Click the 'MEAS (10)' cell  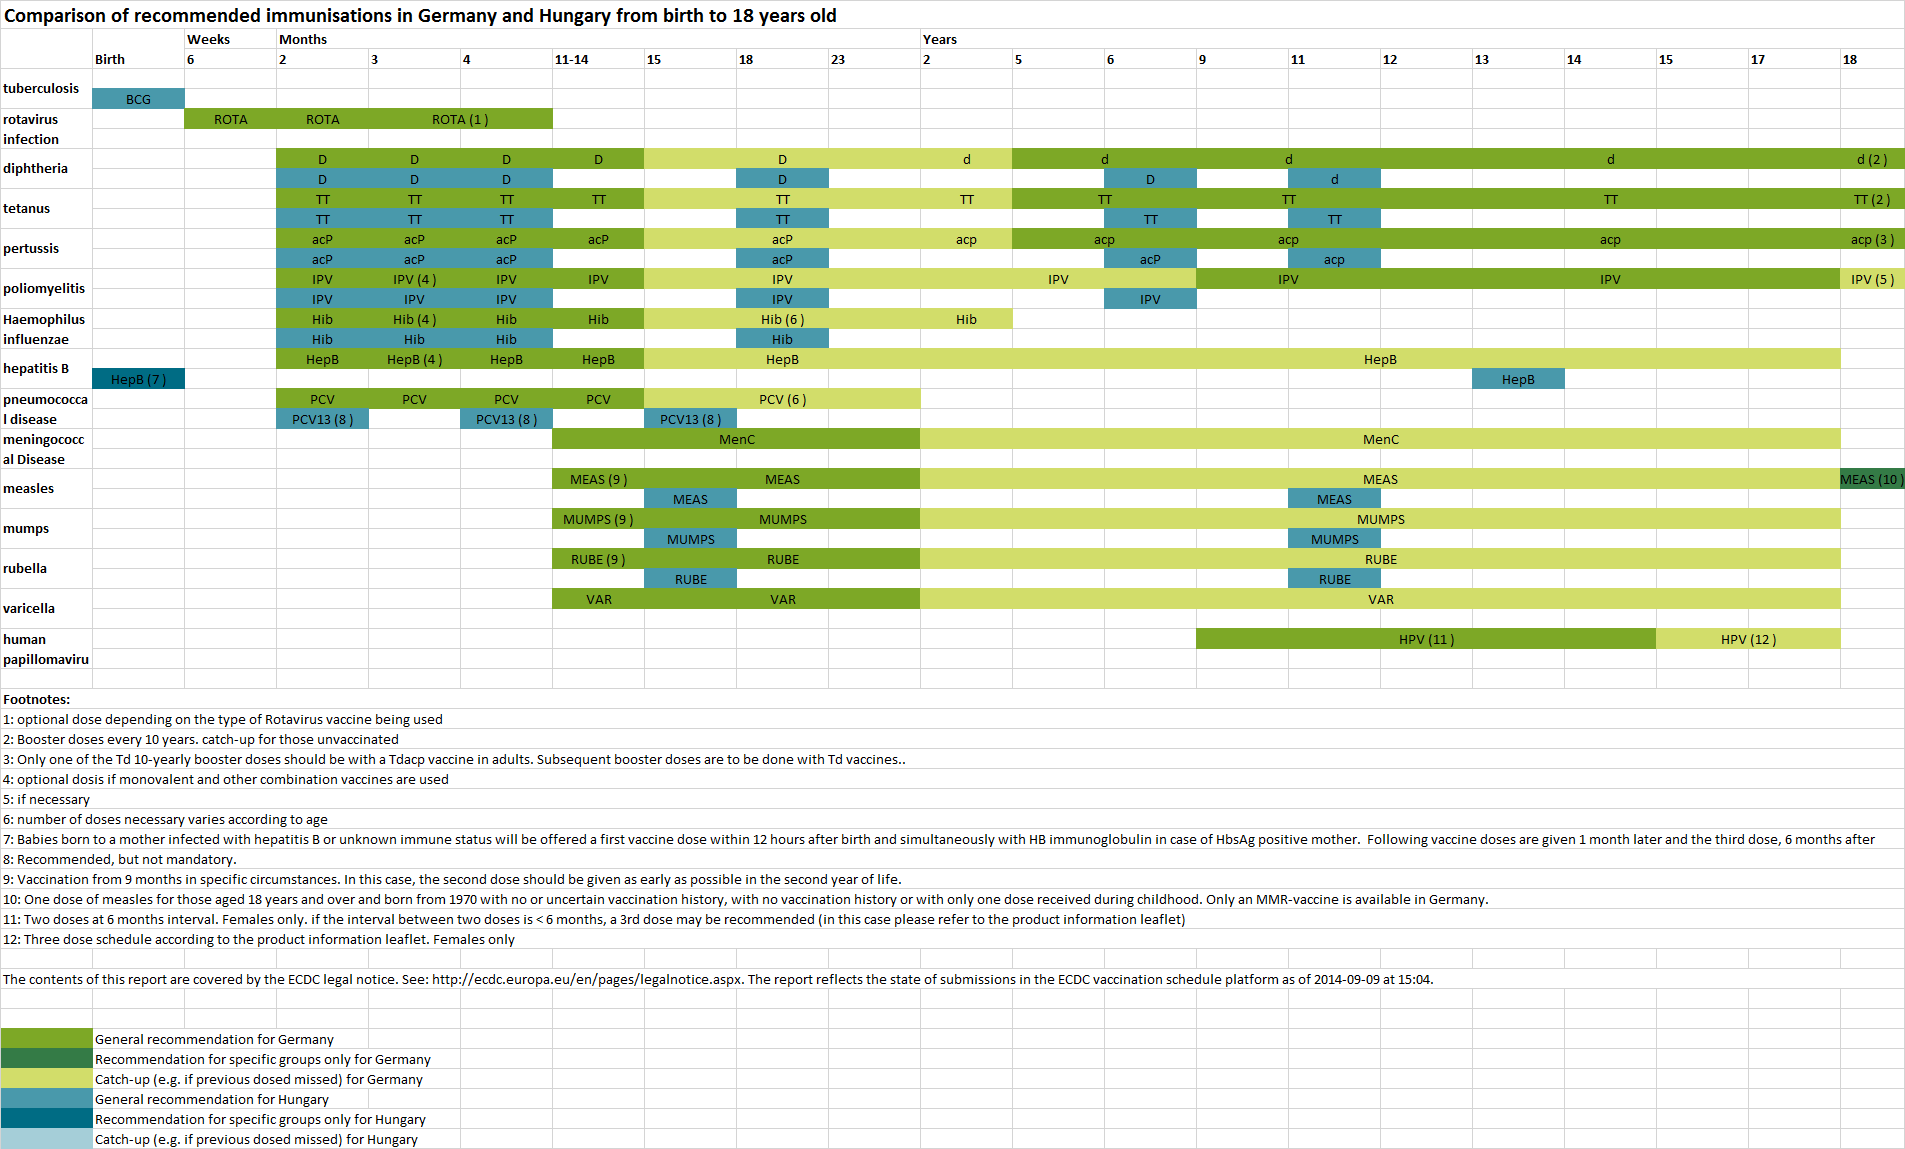pyautogui.click(x=1872, y=479)
